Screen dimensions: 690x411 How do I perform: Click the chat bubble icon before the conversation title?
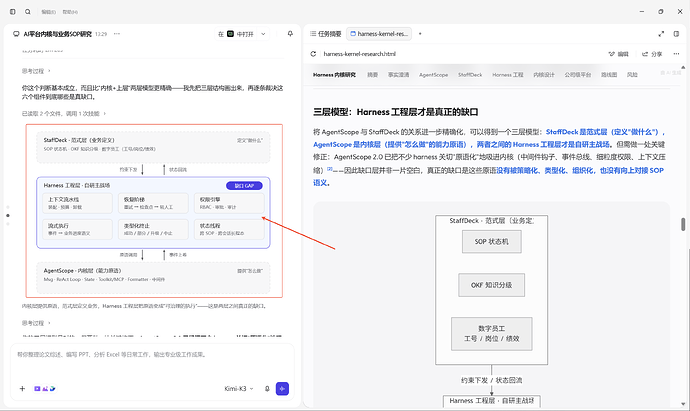pyautogui.click(x=16, y=34)
